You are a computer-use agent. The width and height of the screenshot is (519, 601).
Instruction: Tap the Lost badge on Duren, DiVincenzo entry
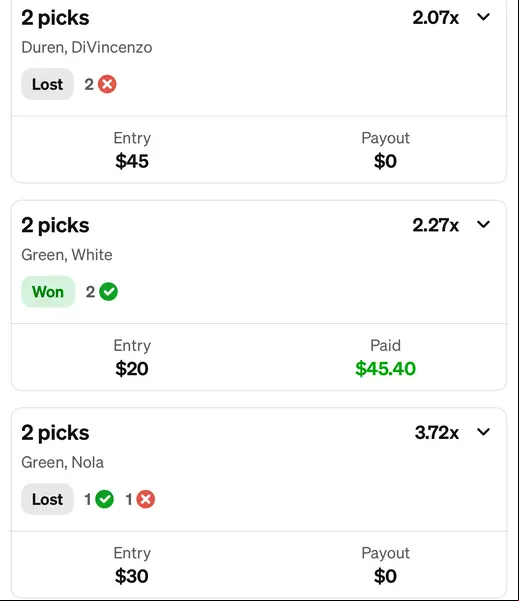click(x=48, y=84)
